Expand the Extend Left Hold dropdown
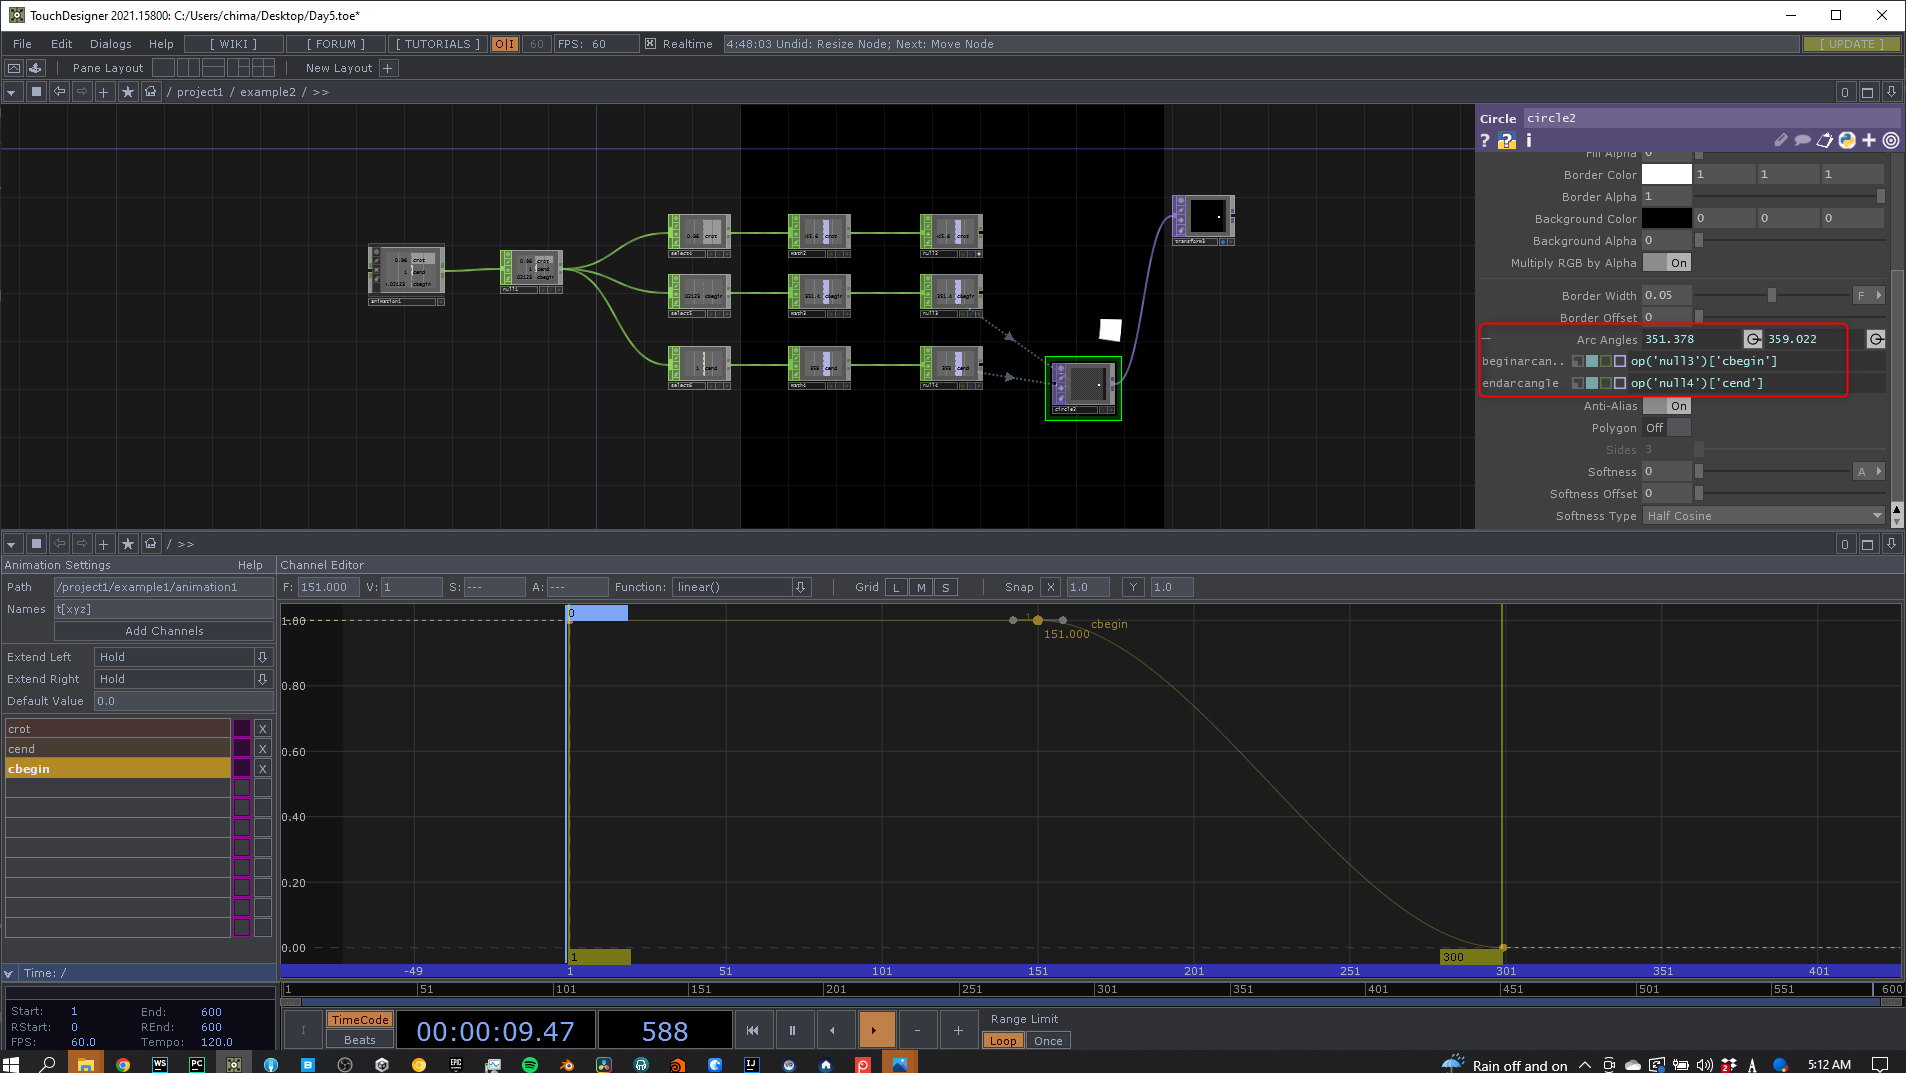The image size is (1906, 1073). coord(262,657)
